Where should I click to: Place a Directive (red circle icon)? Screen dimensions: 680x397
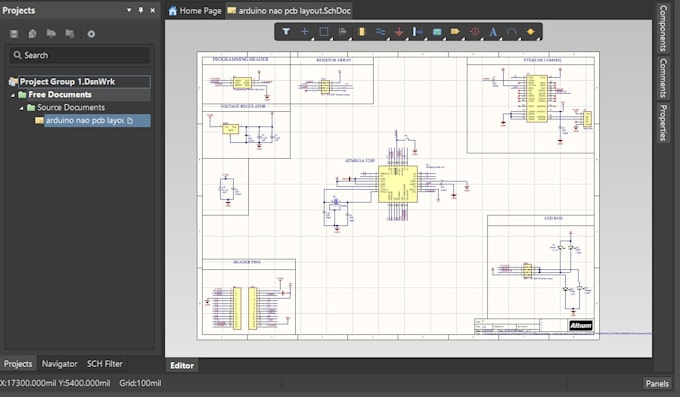tap(474, 32)
